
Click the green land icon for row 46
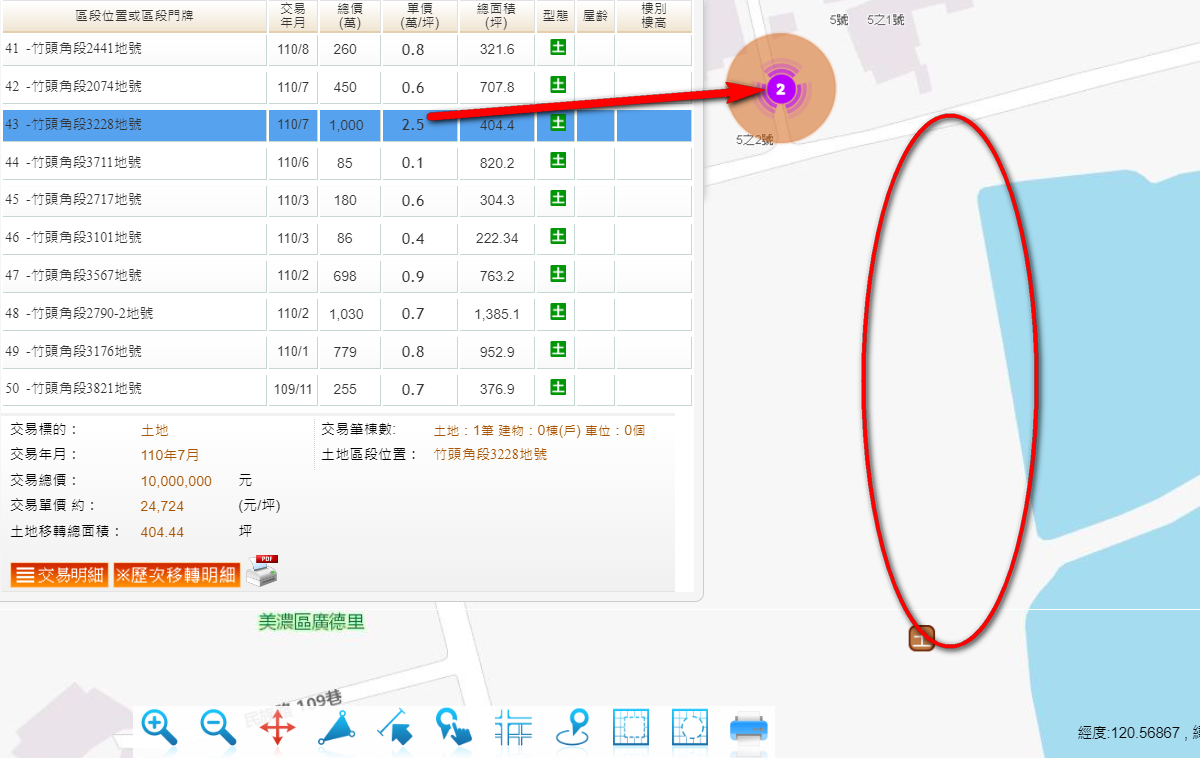[x=558, y=236]
